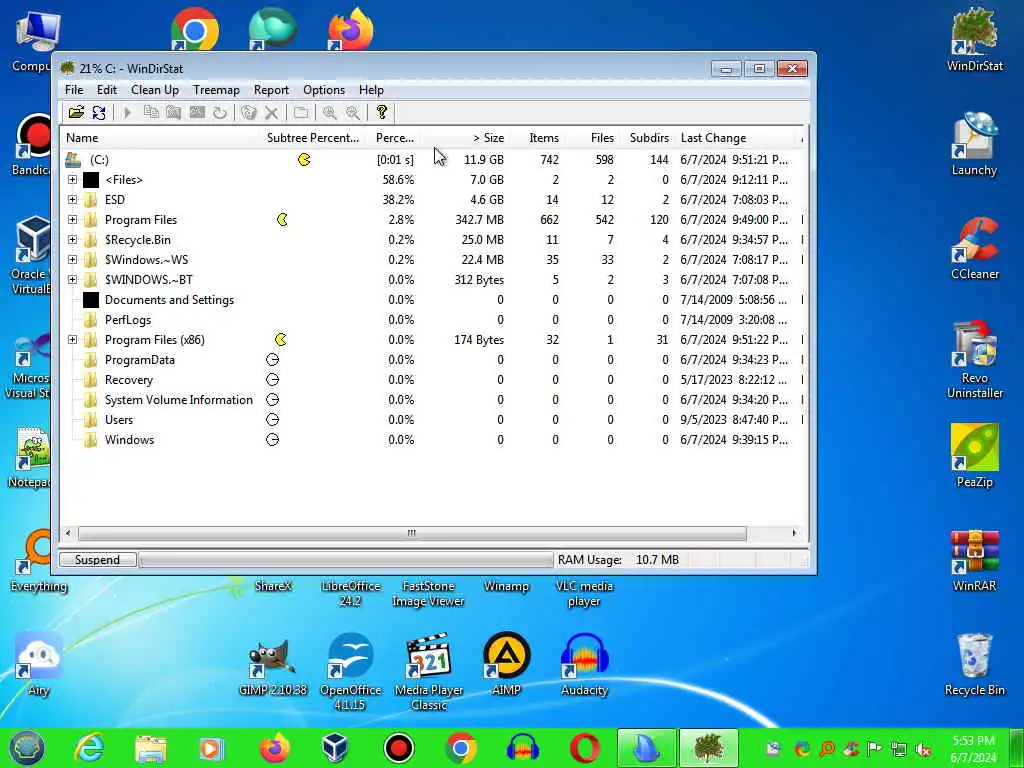Open the File menu

click(x=74, y=90)
